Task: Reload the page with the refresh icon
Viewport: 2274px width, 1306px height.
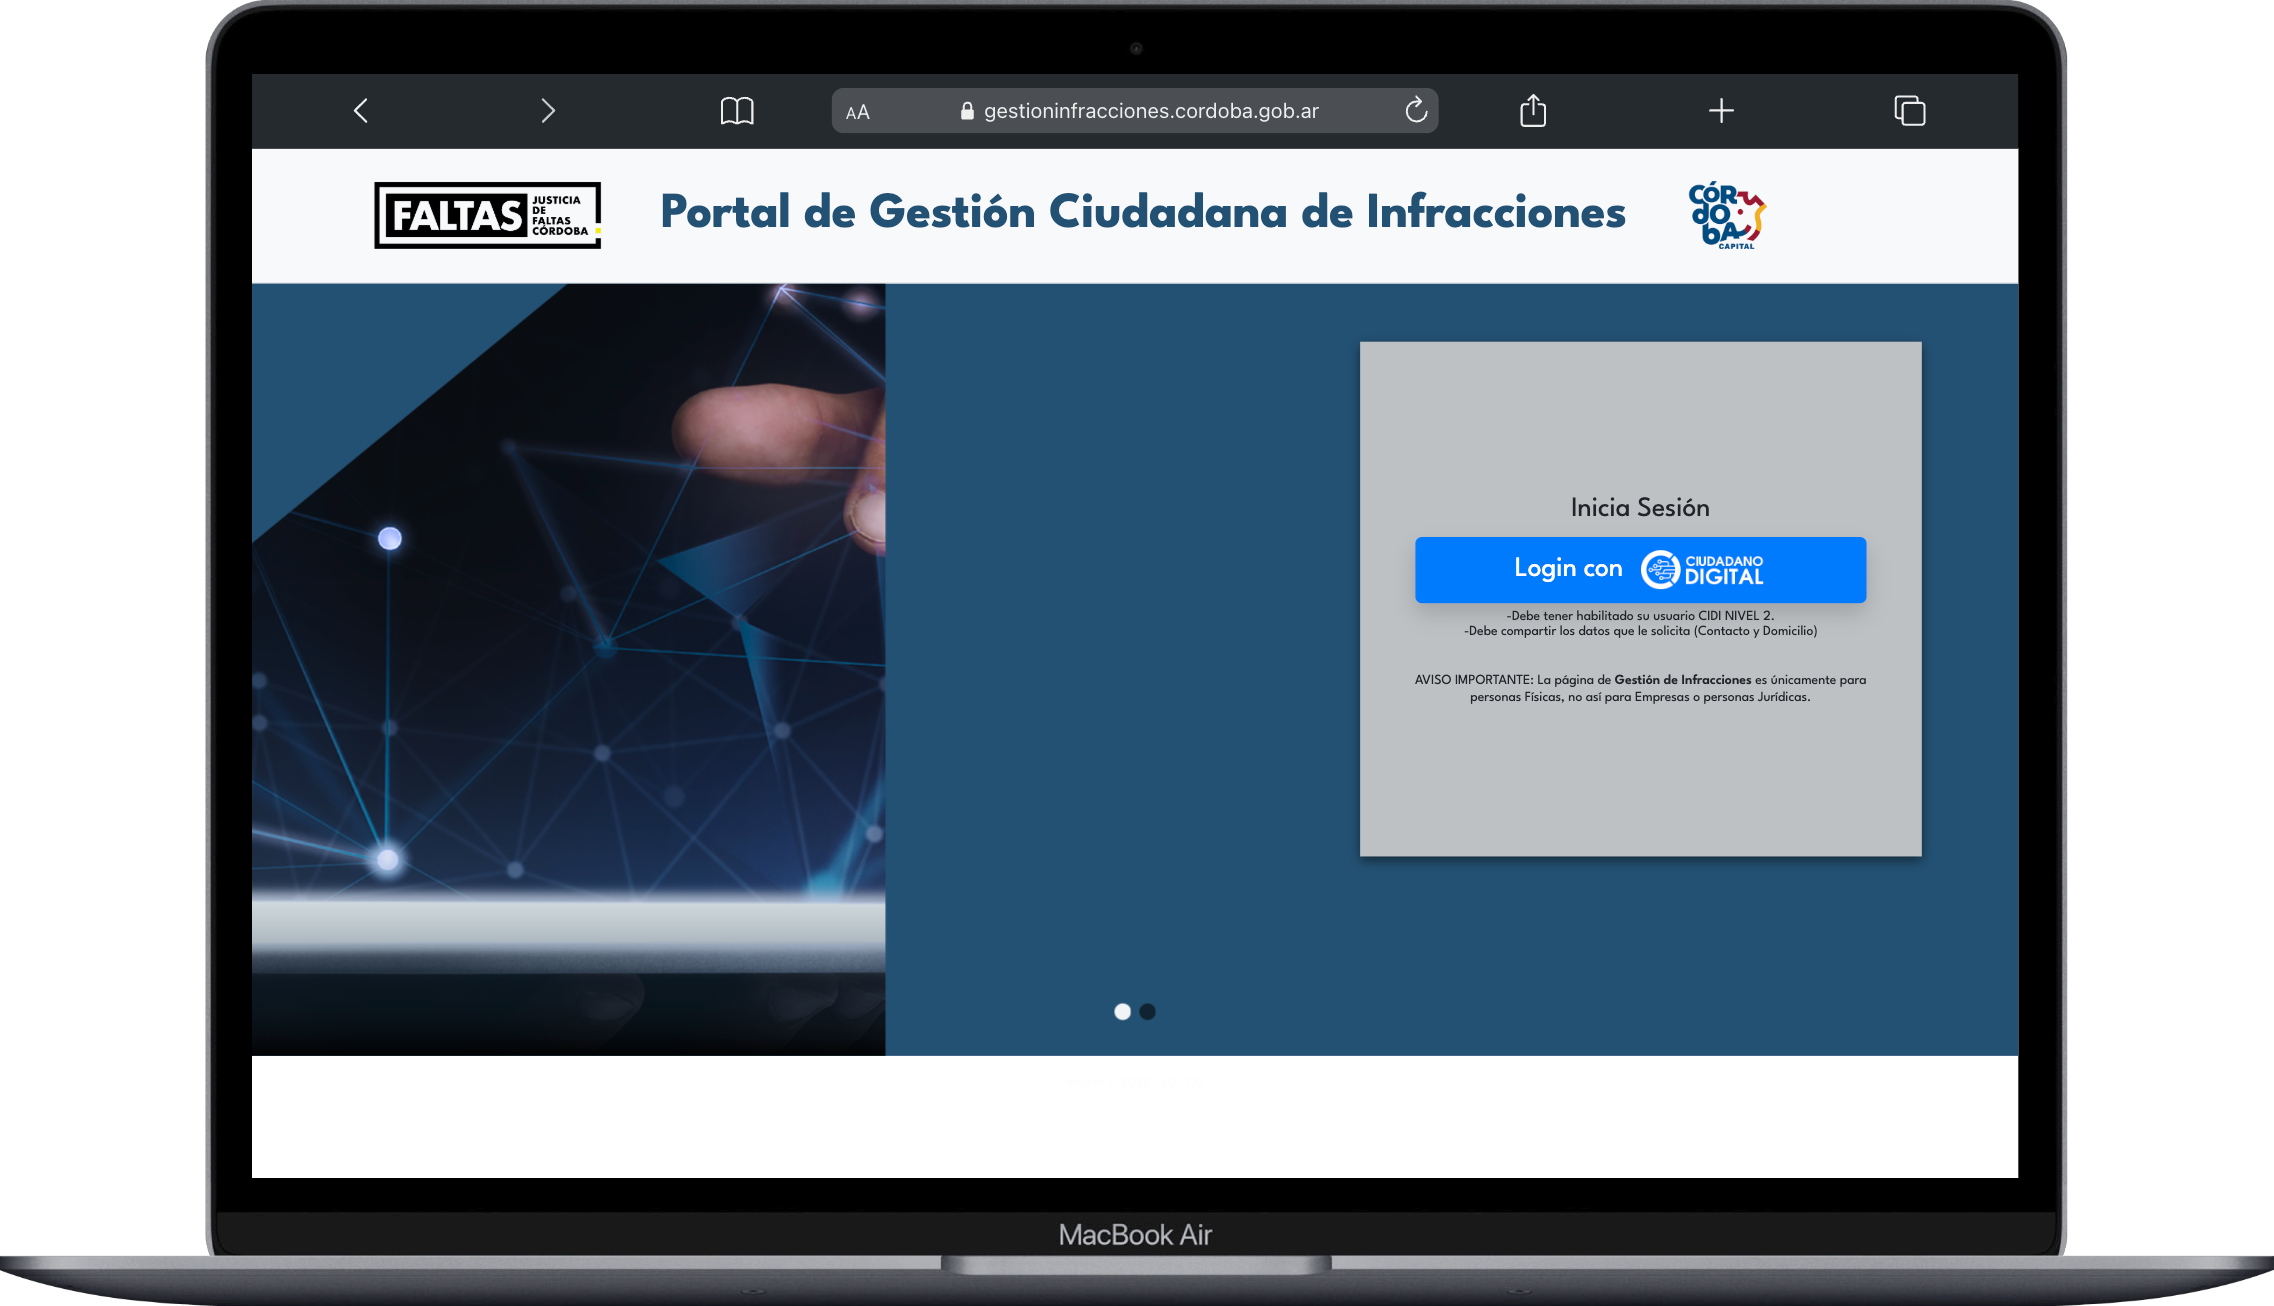Action: tap(1416, 110)
